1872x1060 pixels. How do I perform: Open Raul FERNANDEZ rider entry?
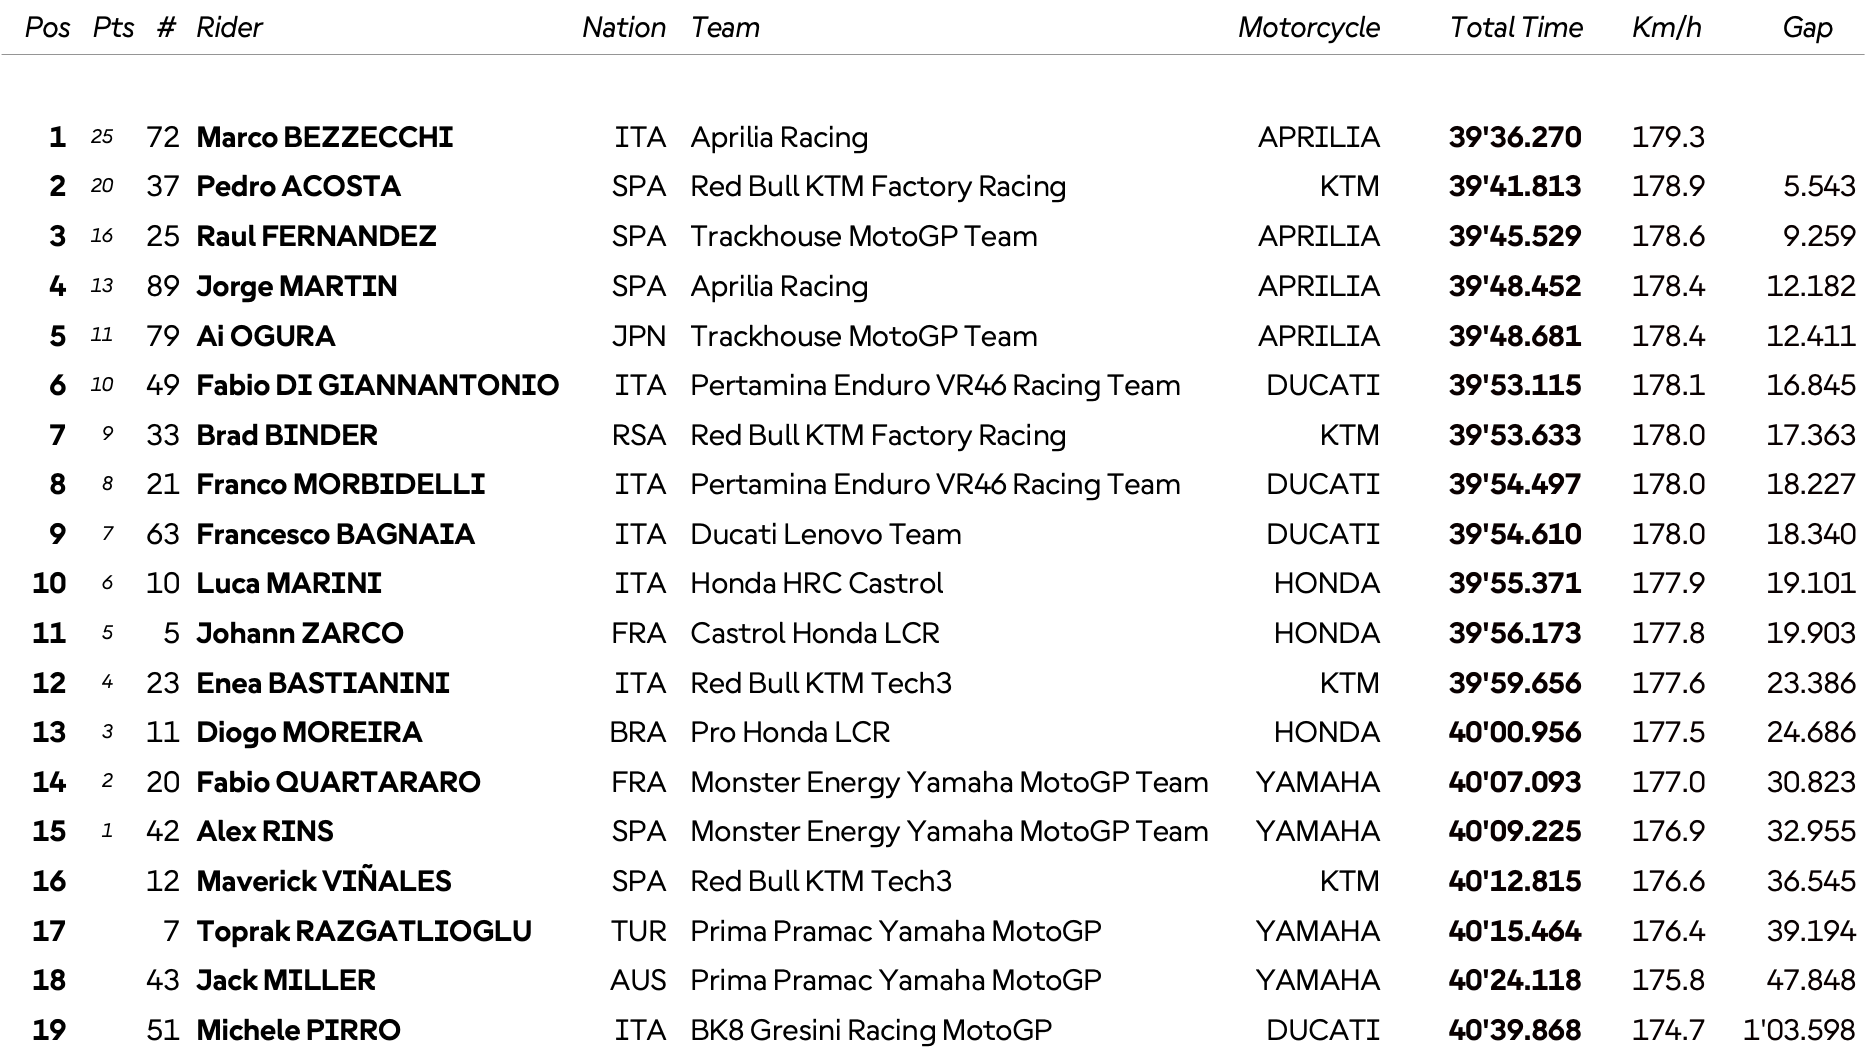(x=316, y=236)
